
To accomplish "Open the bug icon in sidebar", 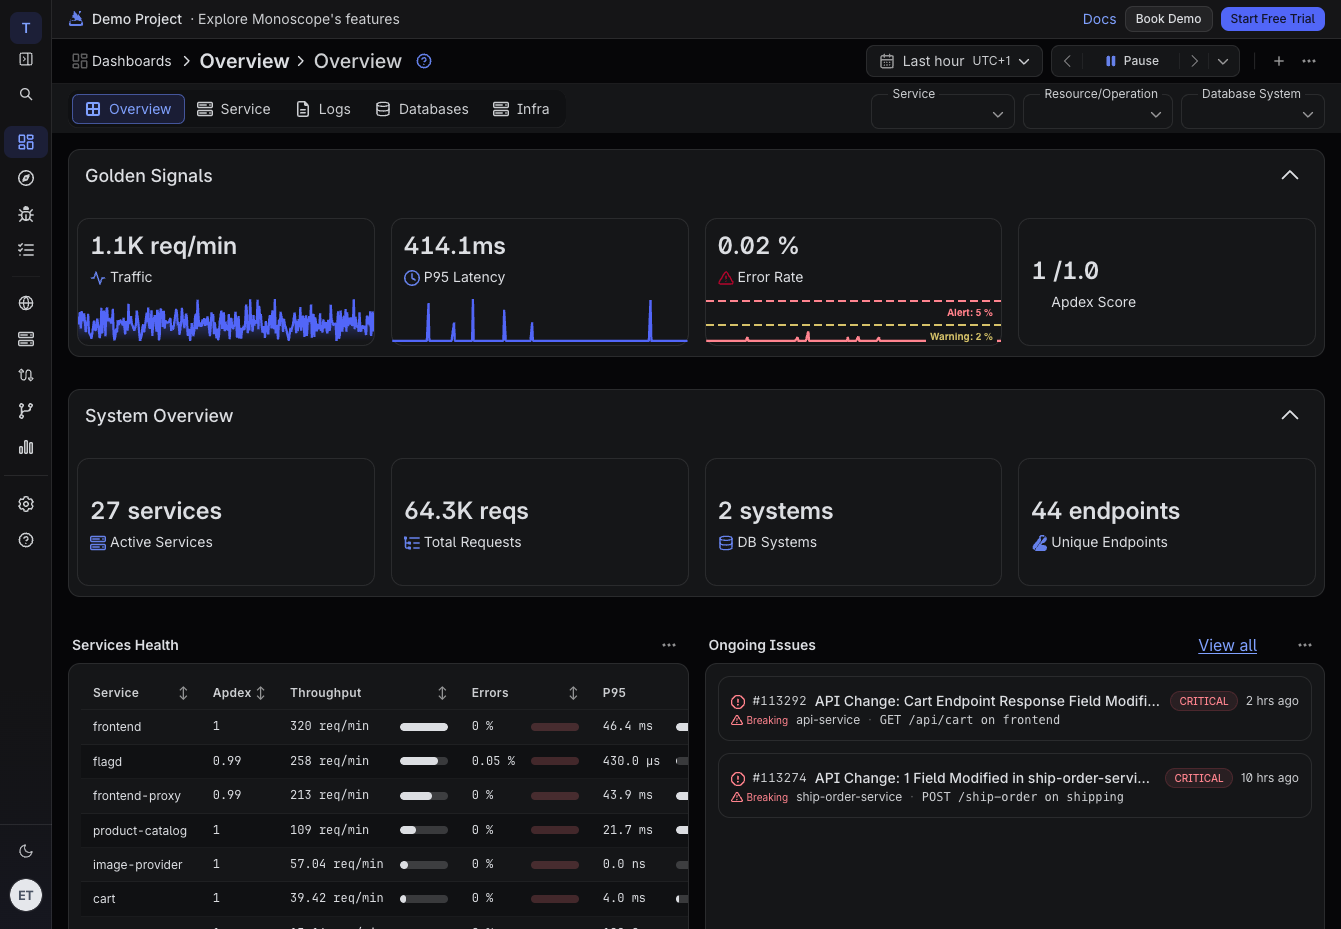I will pos(26,214).
